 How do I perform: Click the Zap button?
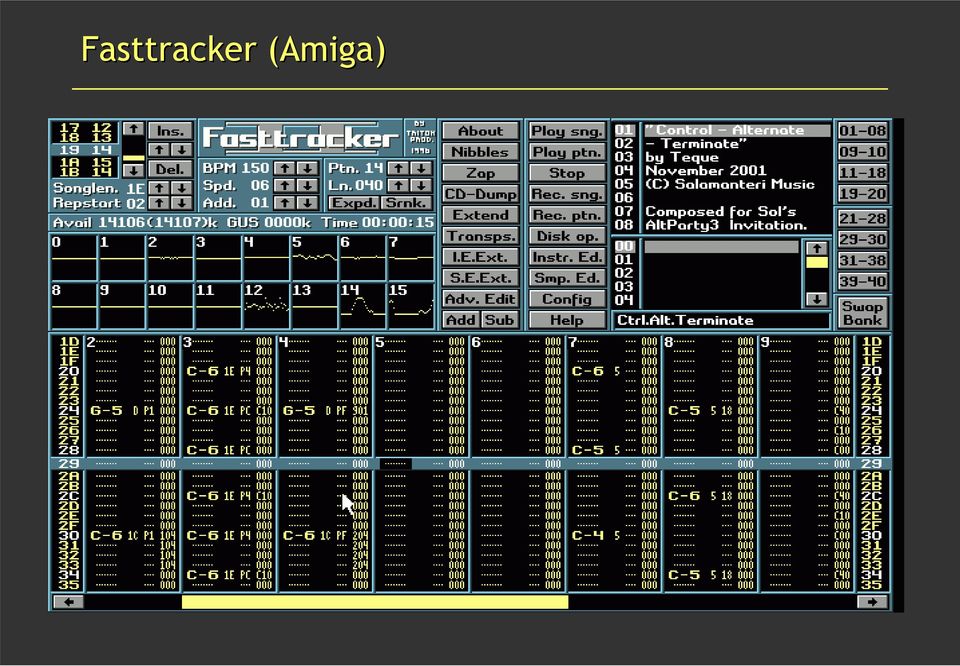(x=481, y=173)
